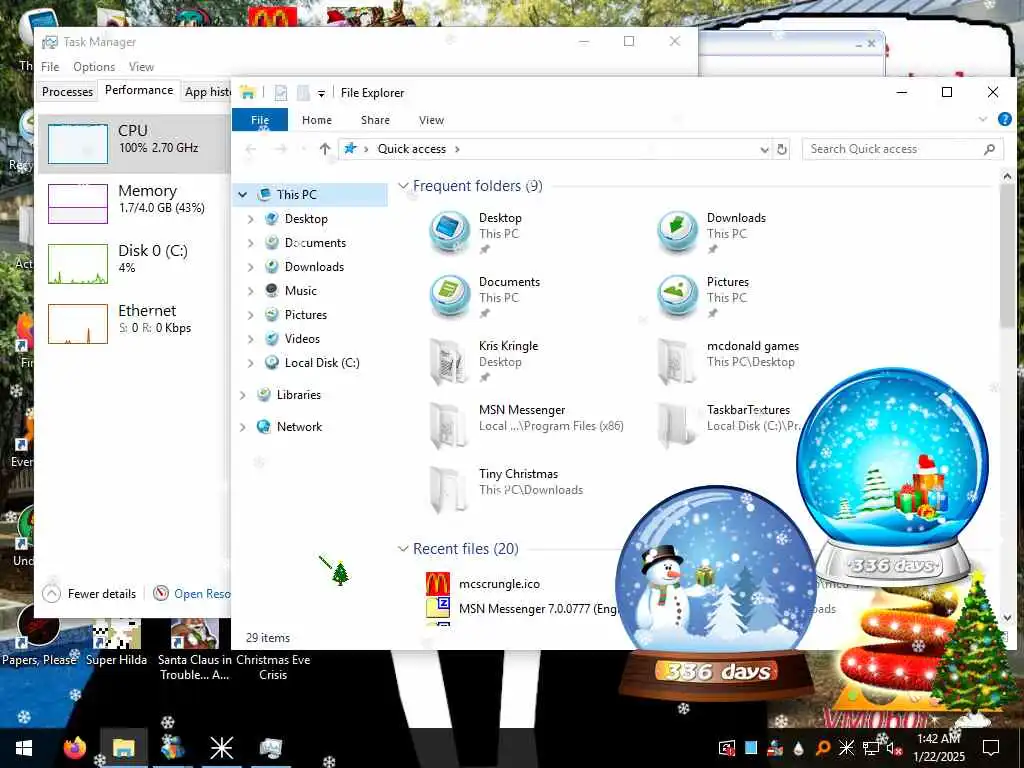Switch to Processes tab in Task Manager
Viewport: 1024px width, 768px height.
[67, 91]
